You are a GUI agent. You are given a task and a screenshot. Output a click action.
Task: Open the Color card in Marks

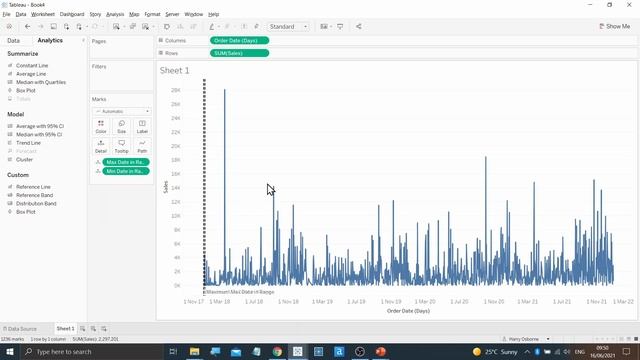[101, 127]
